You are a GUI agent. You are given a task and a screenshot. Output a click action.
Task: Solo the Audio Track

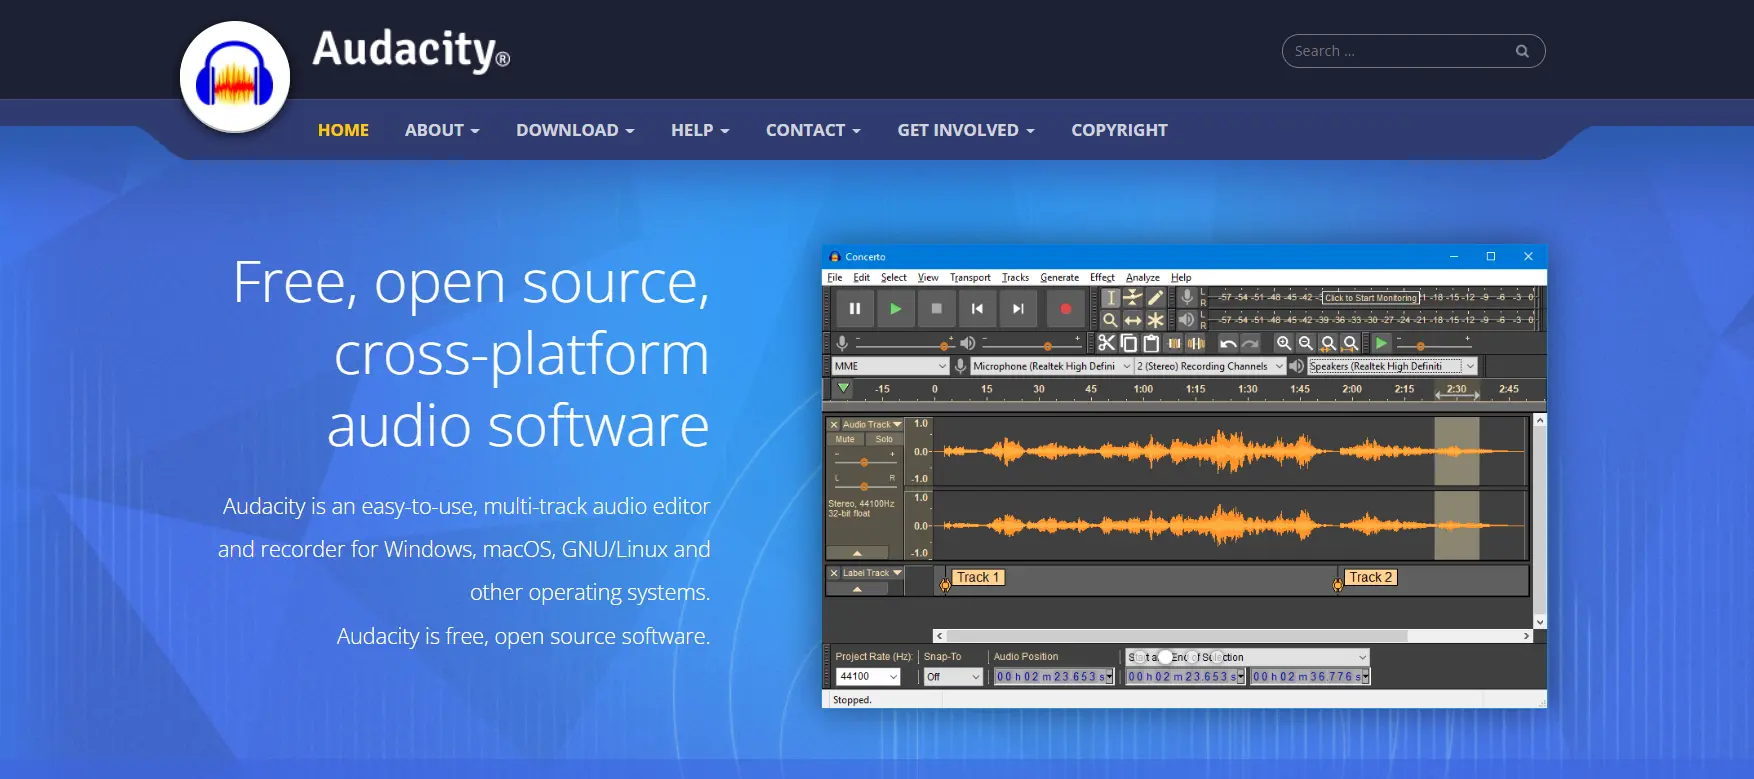[884, 439]
